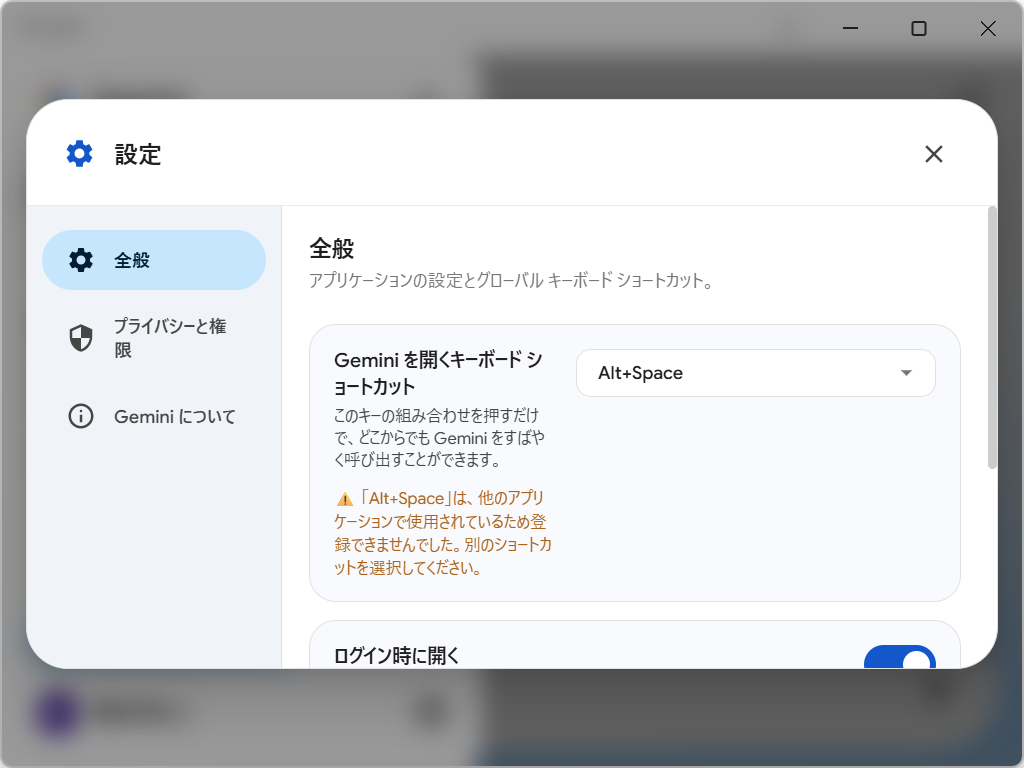Minimize the application window

pyautogui.click(x=850, y=28)
